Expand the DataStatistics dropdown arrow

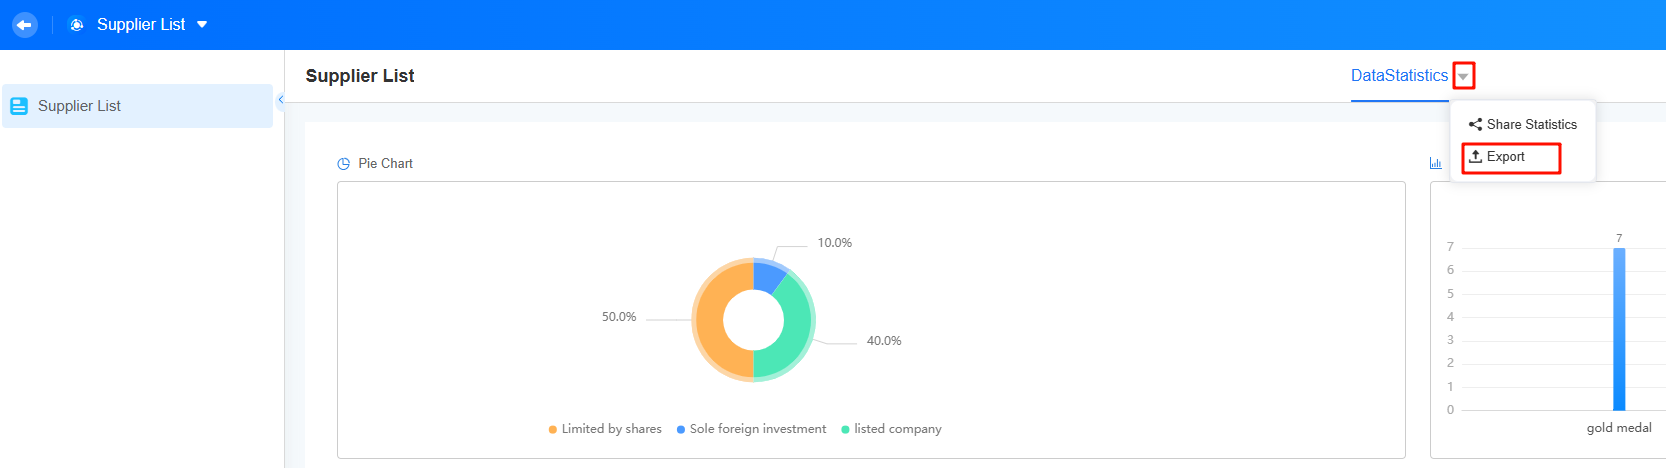click(x=1463, y=76)
